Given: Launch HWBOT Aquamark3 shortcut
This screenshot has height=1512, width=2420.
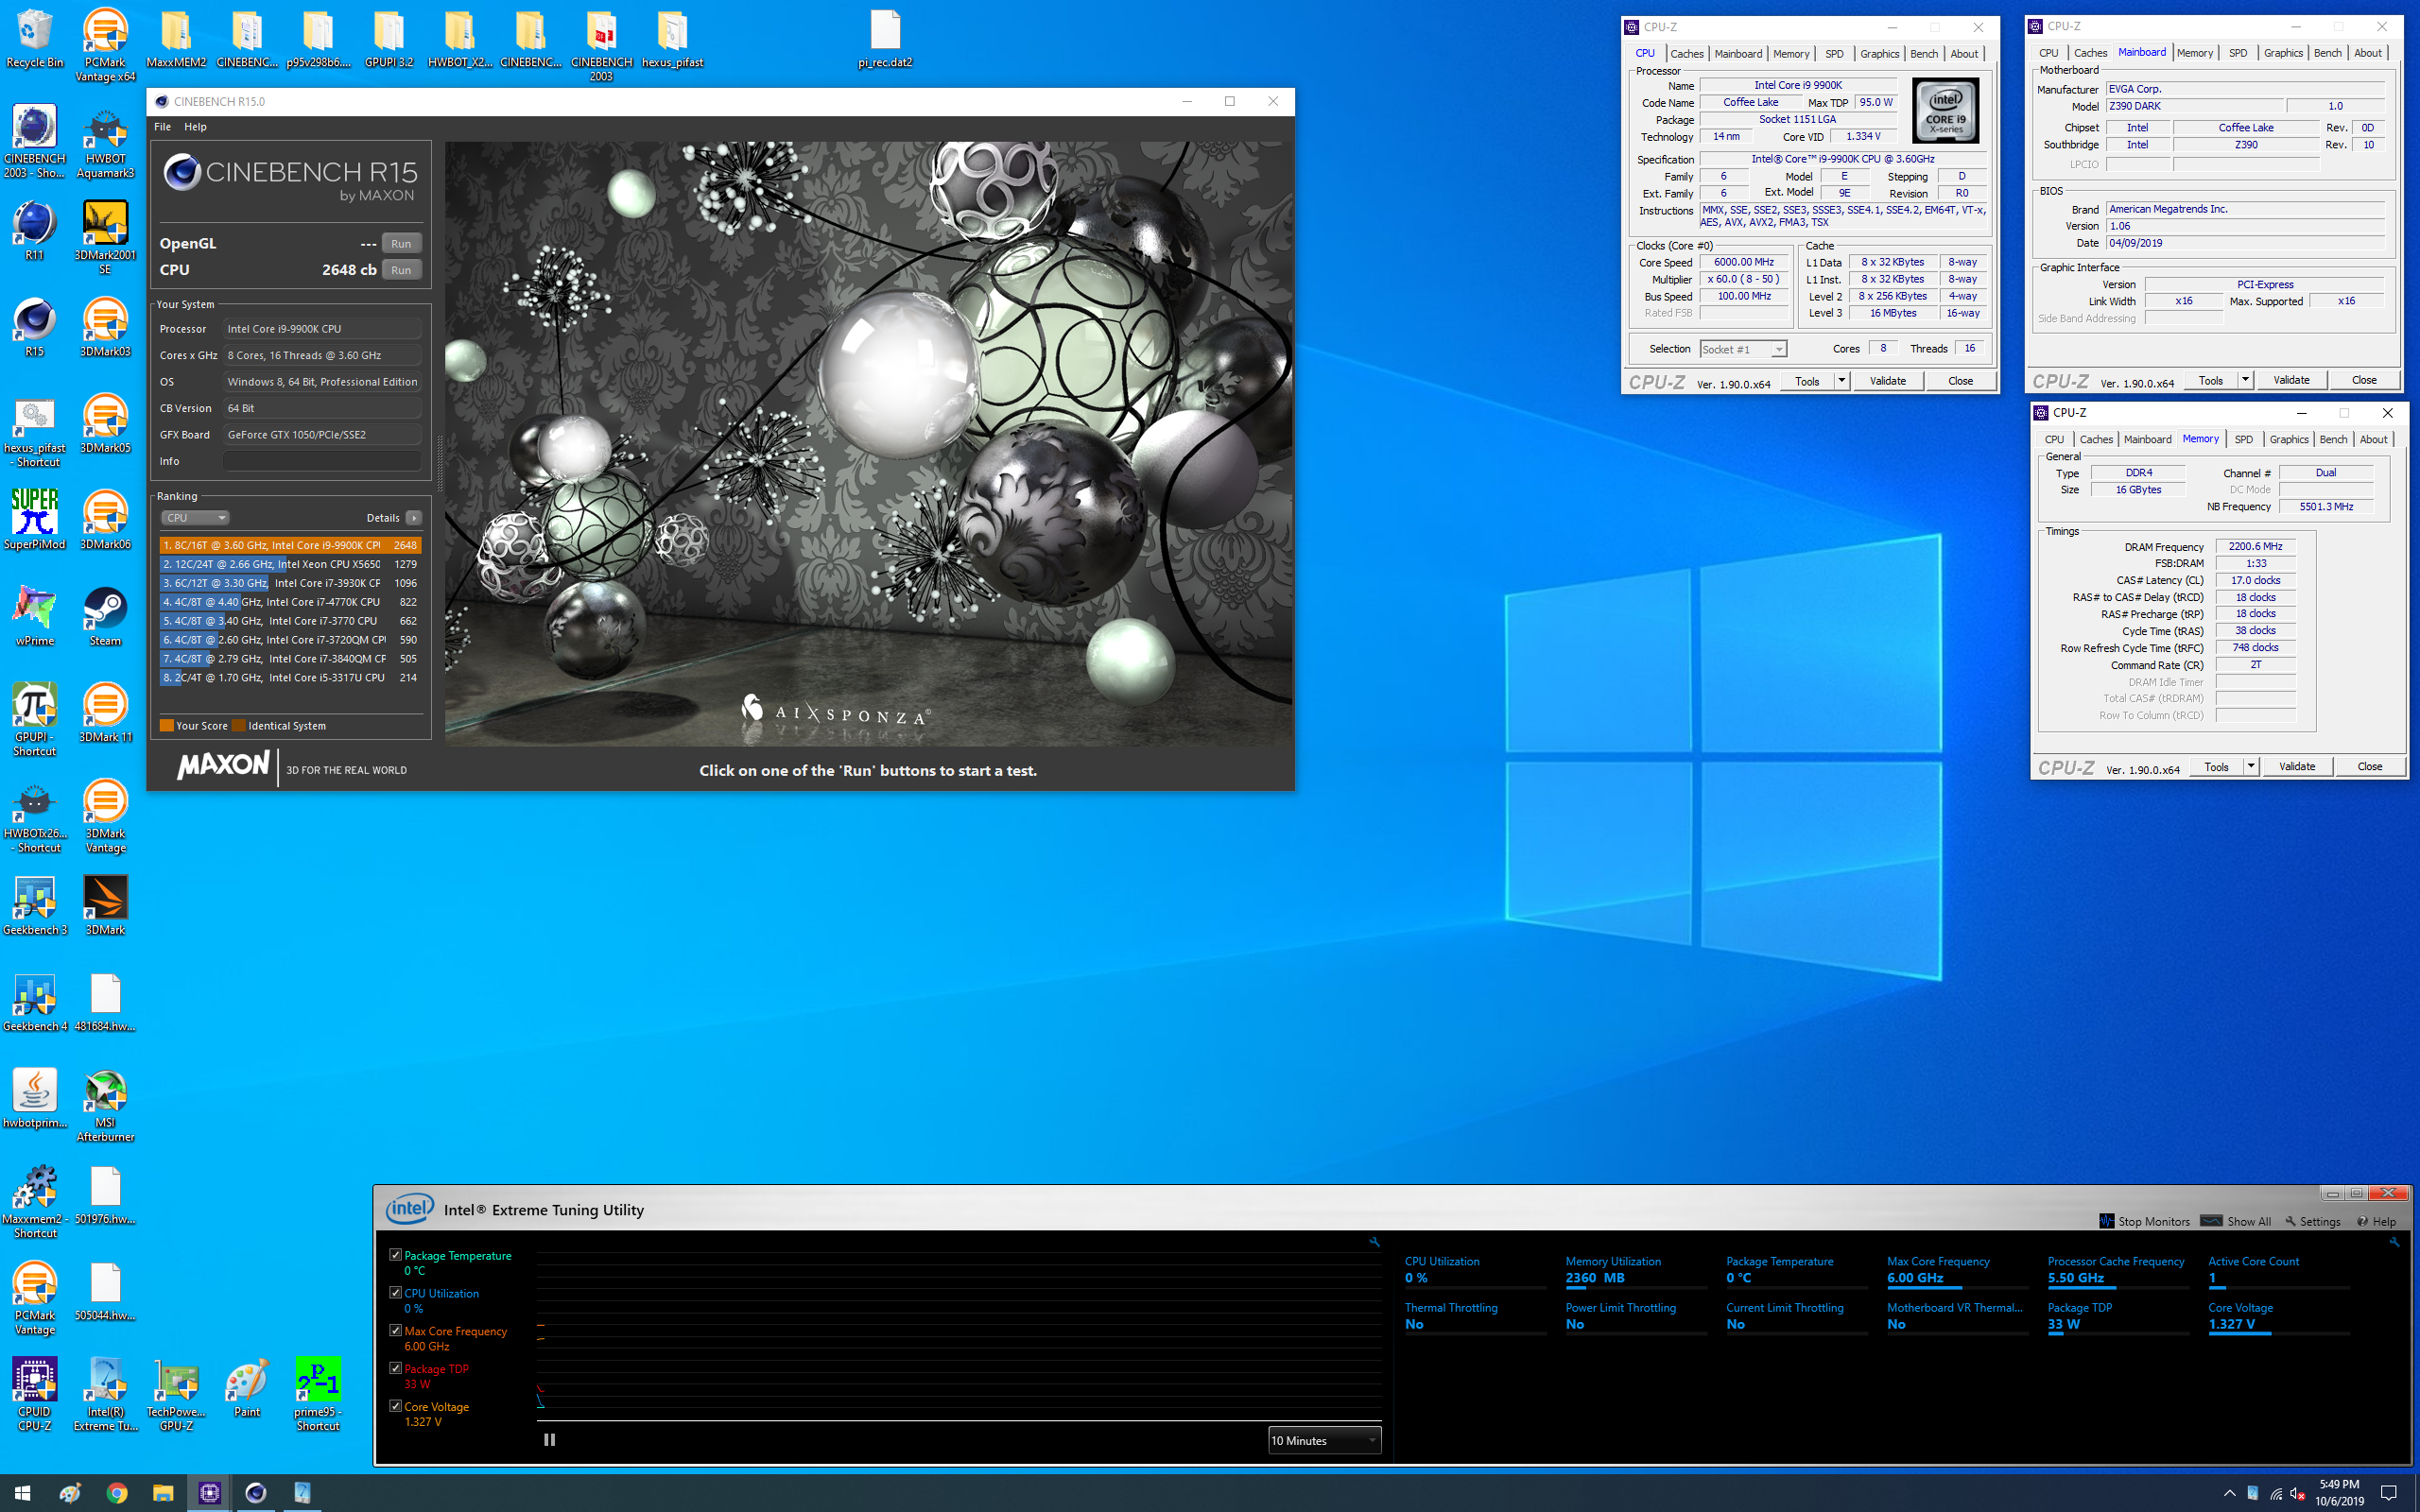Looking at the screenshot, I should 105,142.
